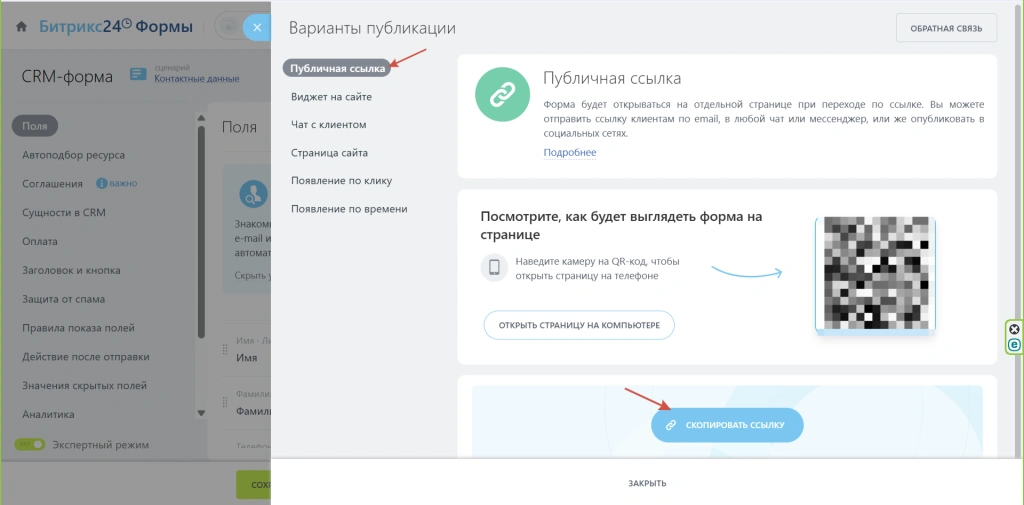Close the side panel with the X button

tap(257, 27)
